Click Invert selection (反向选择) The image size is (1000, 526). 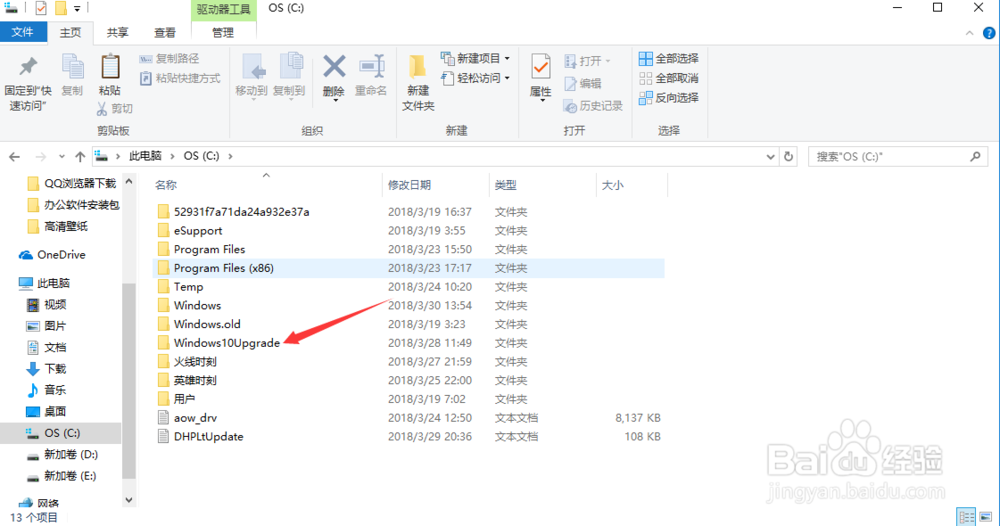point(669,98)
